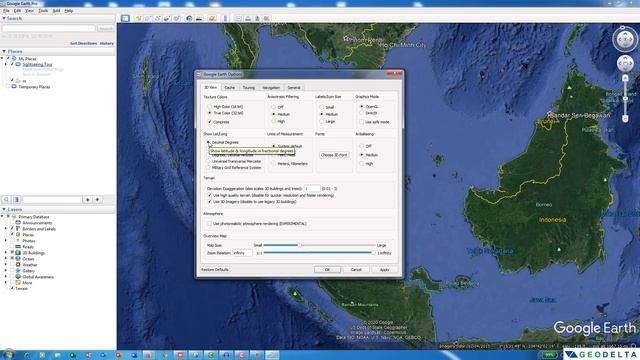Select the Ruler tool in toolbar
The width and height of the screenshot is (640, 360).
tap(225, 18)
